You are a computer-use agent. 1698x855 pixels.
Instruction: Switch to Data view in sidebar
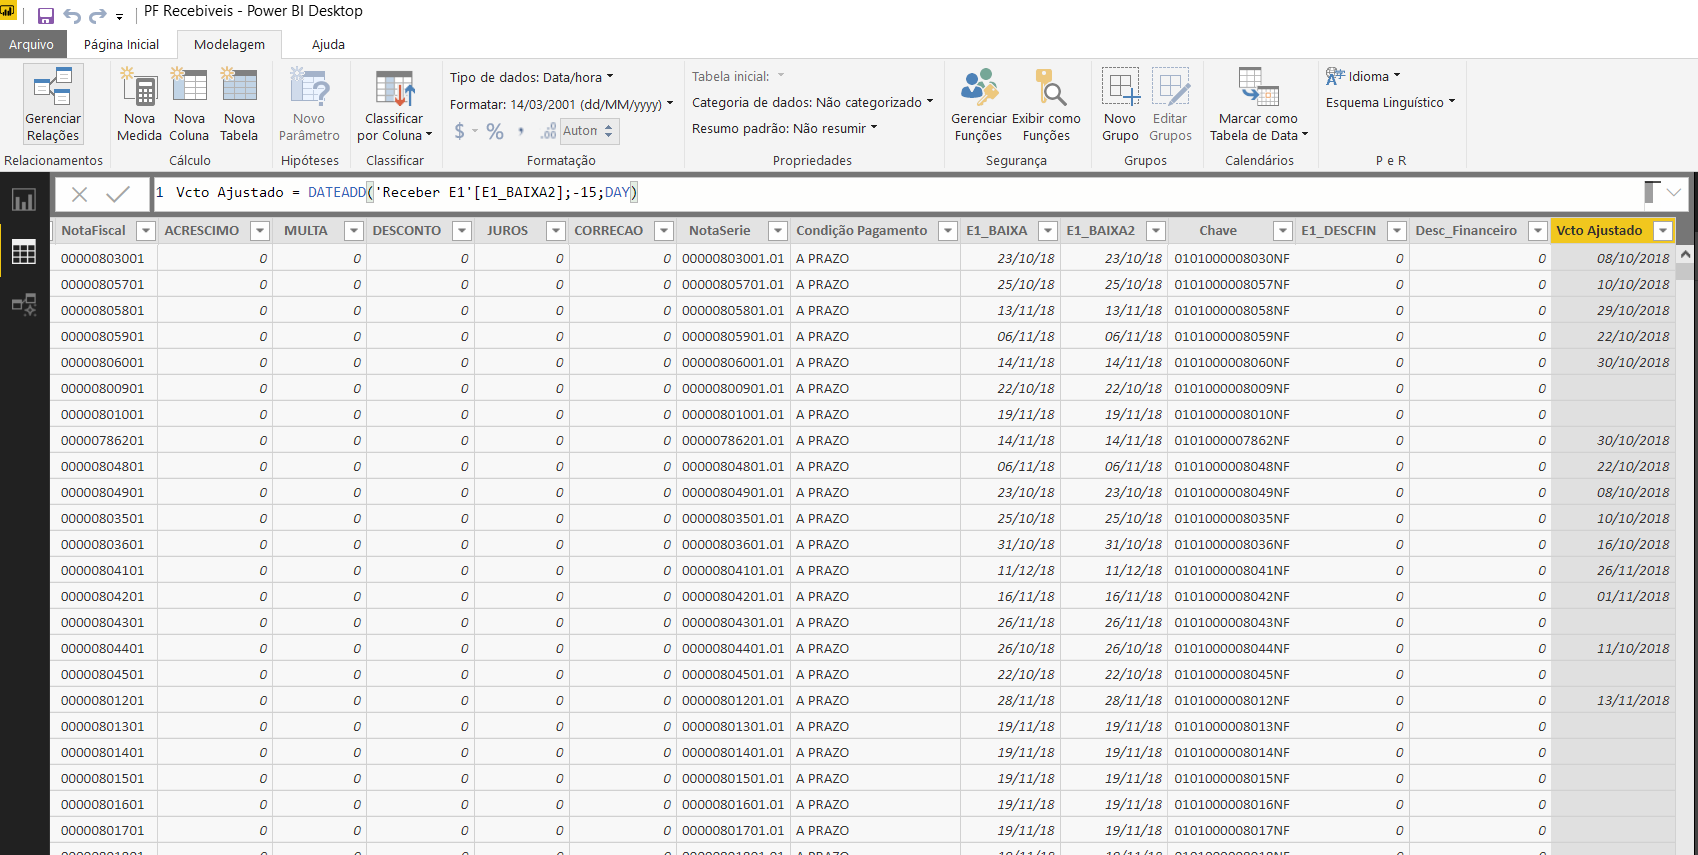click(24, 252)
